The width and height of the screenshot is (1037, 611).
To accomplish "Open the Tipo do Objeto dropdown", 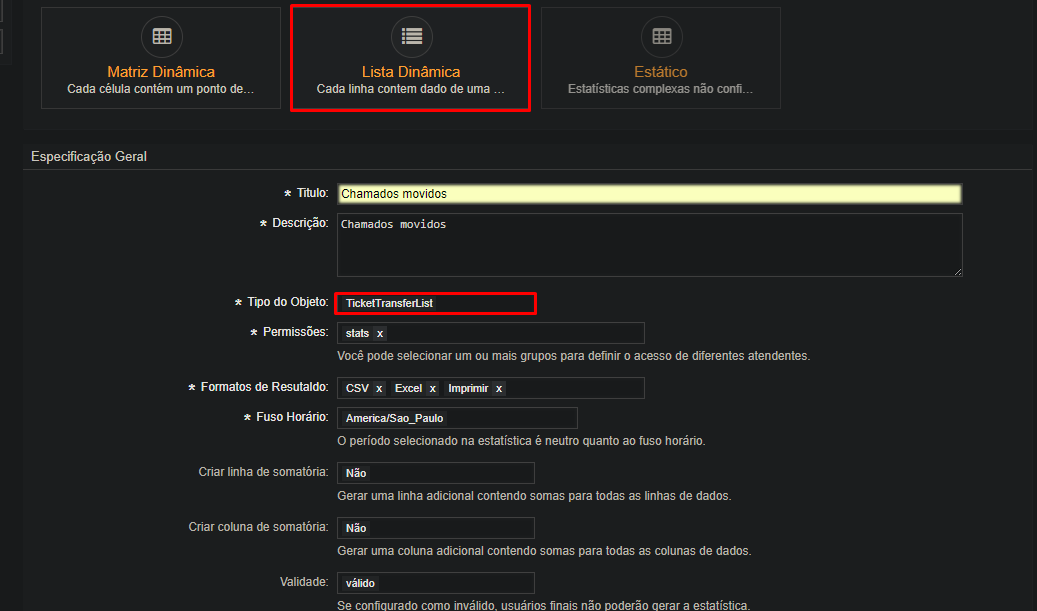I will pyautogui.click(x=435, y=303).
